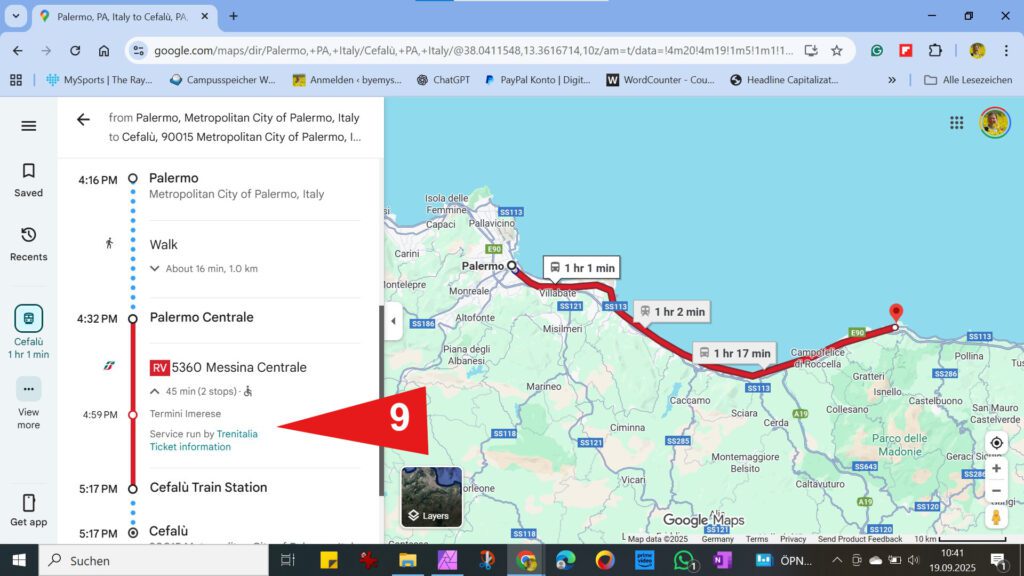1024x576 pixels.
Task: Zoom in on the map
Action: pos(996,467)
